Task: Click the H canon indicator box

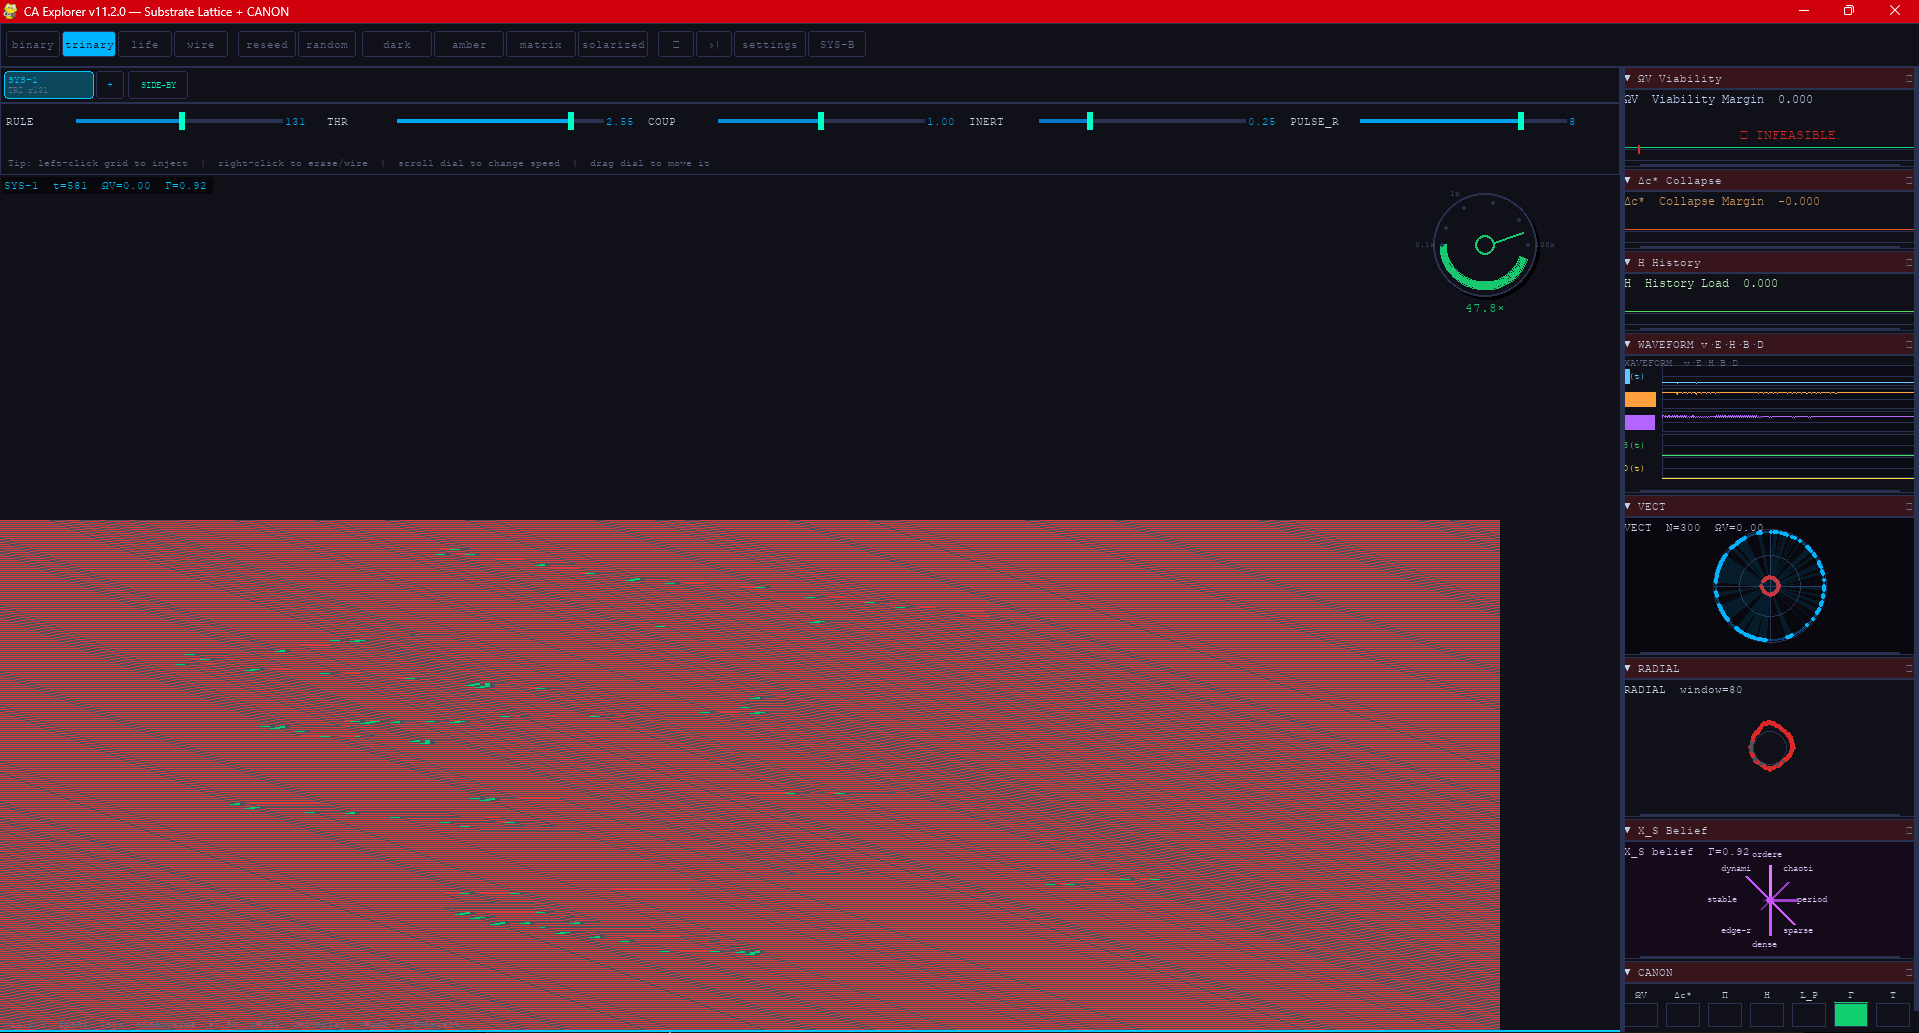Action: coord(1767,1015)
